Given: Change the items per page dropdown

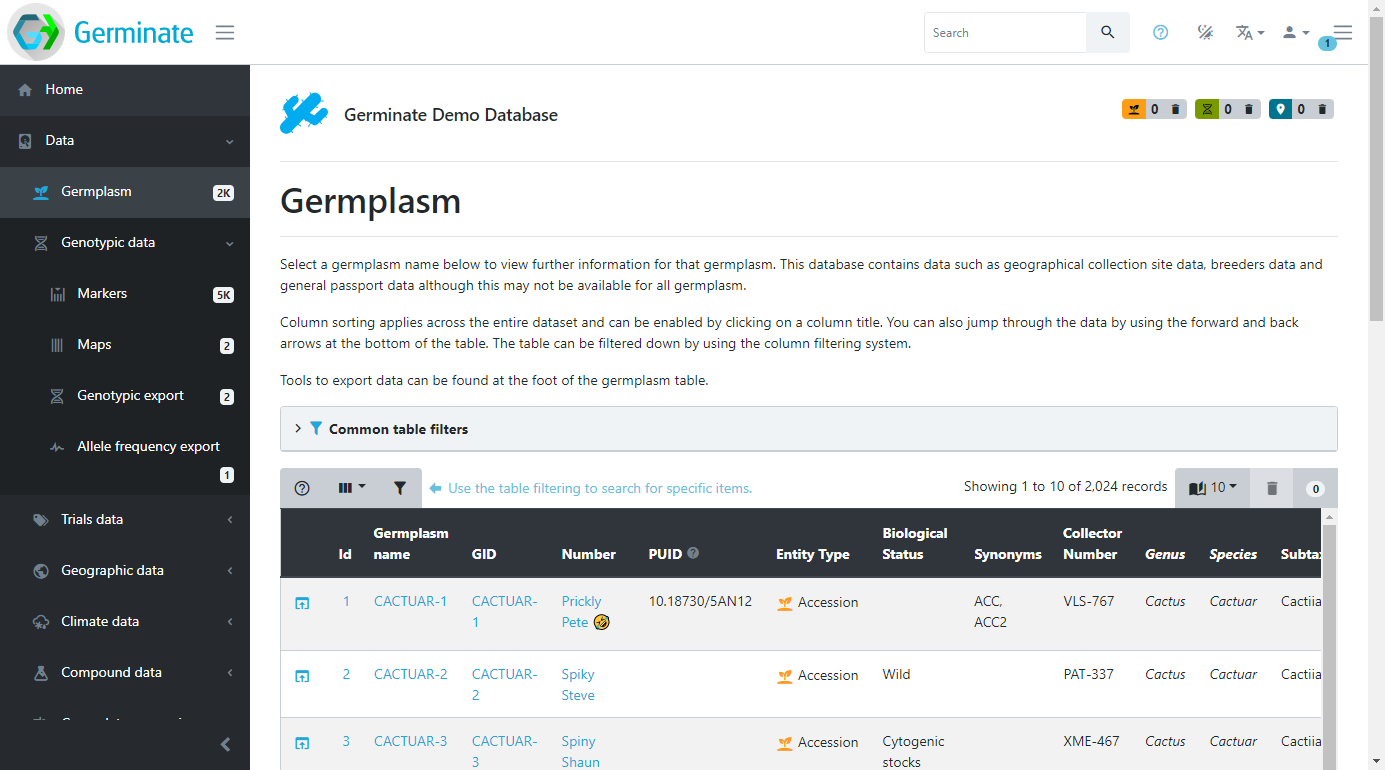Looking at the screenshot, I should (1212, 488).
